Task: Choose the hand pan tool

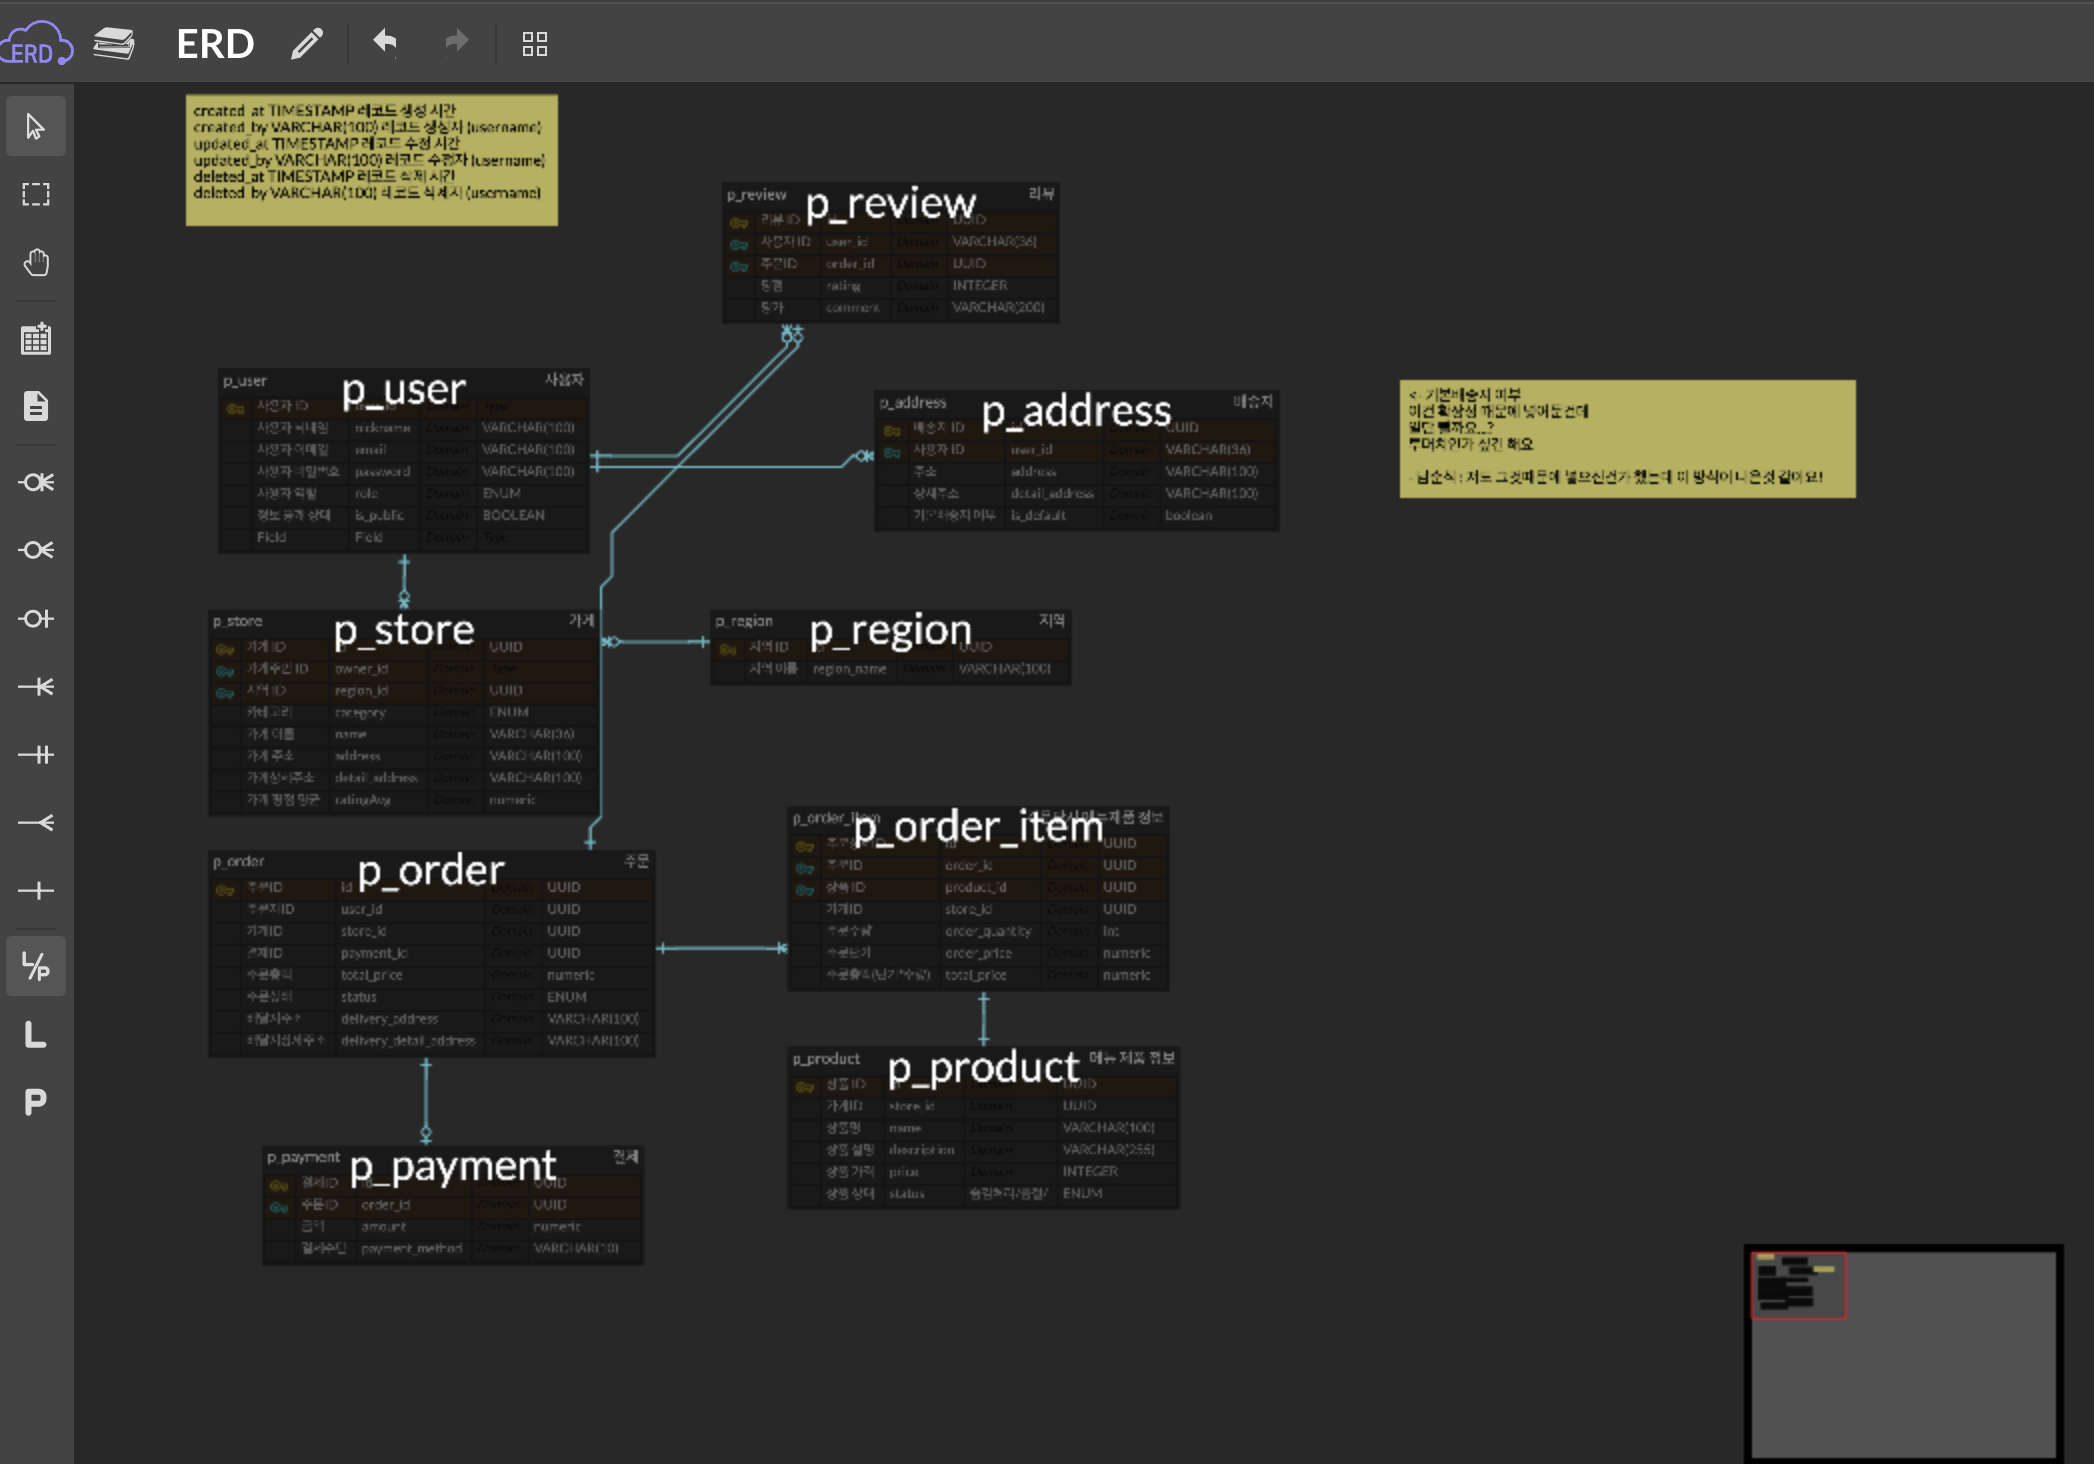Action: [x=36, y=263]
